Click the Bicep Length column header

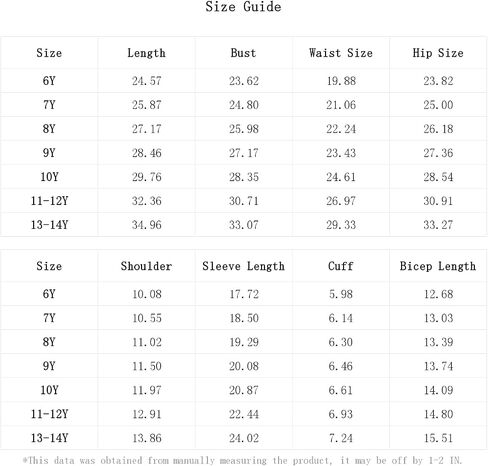point(438,266)
